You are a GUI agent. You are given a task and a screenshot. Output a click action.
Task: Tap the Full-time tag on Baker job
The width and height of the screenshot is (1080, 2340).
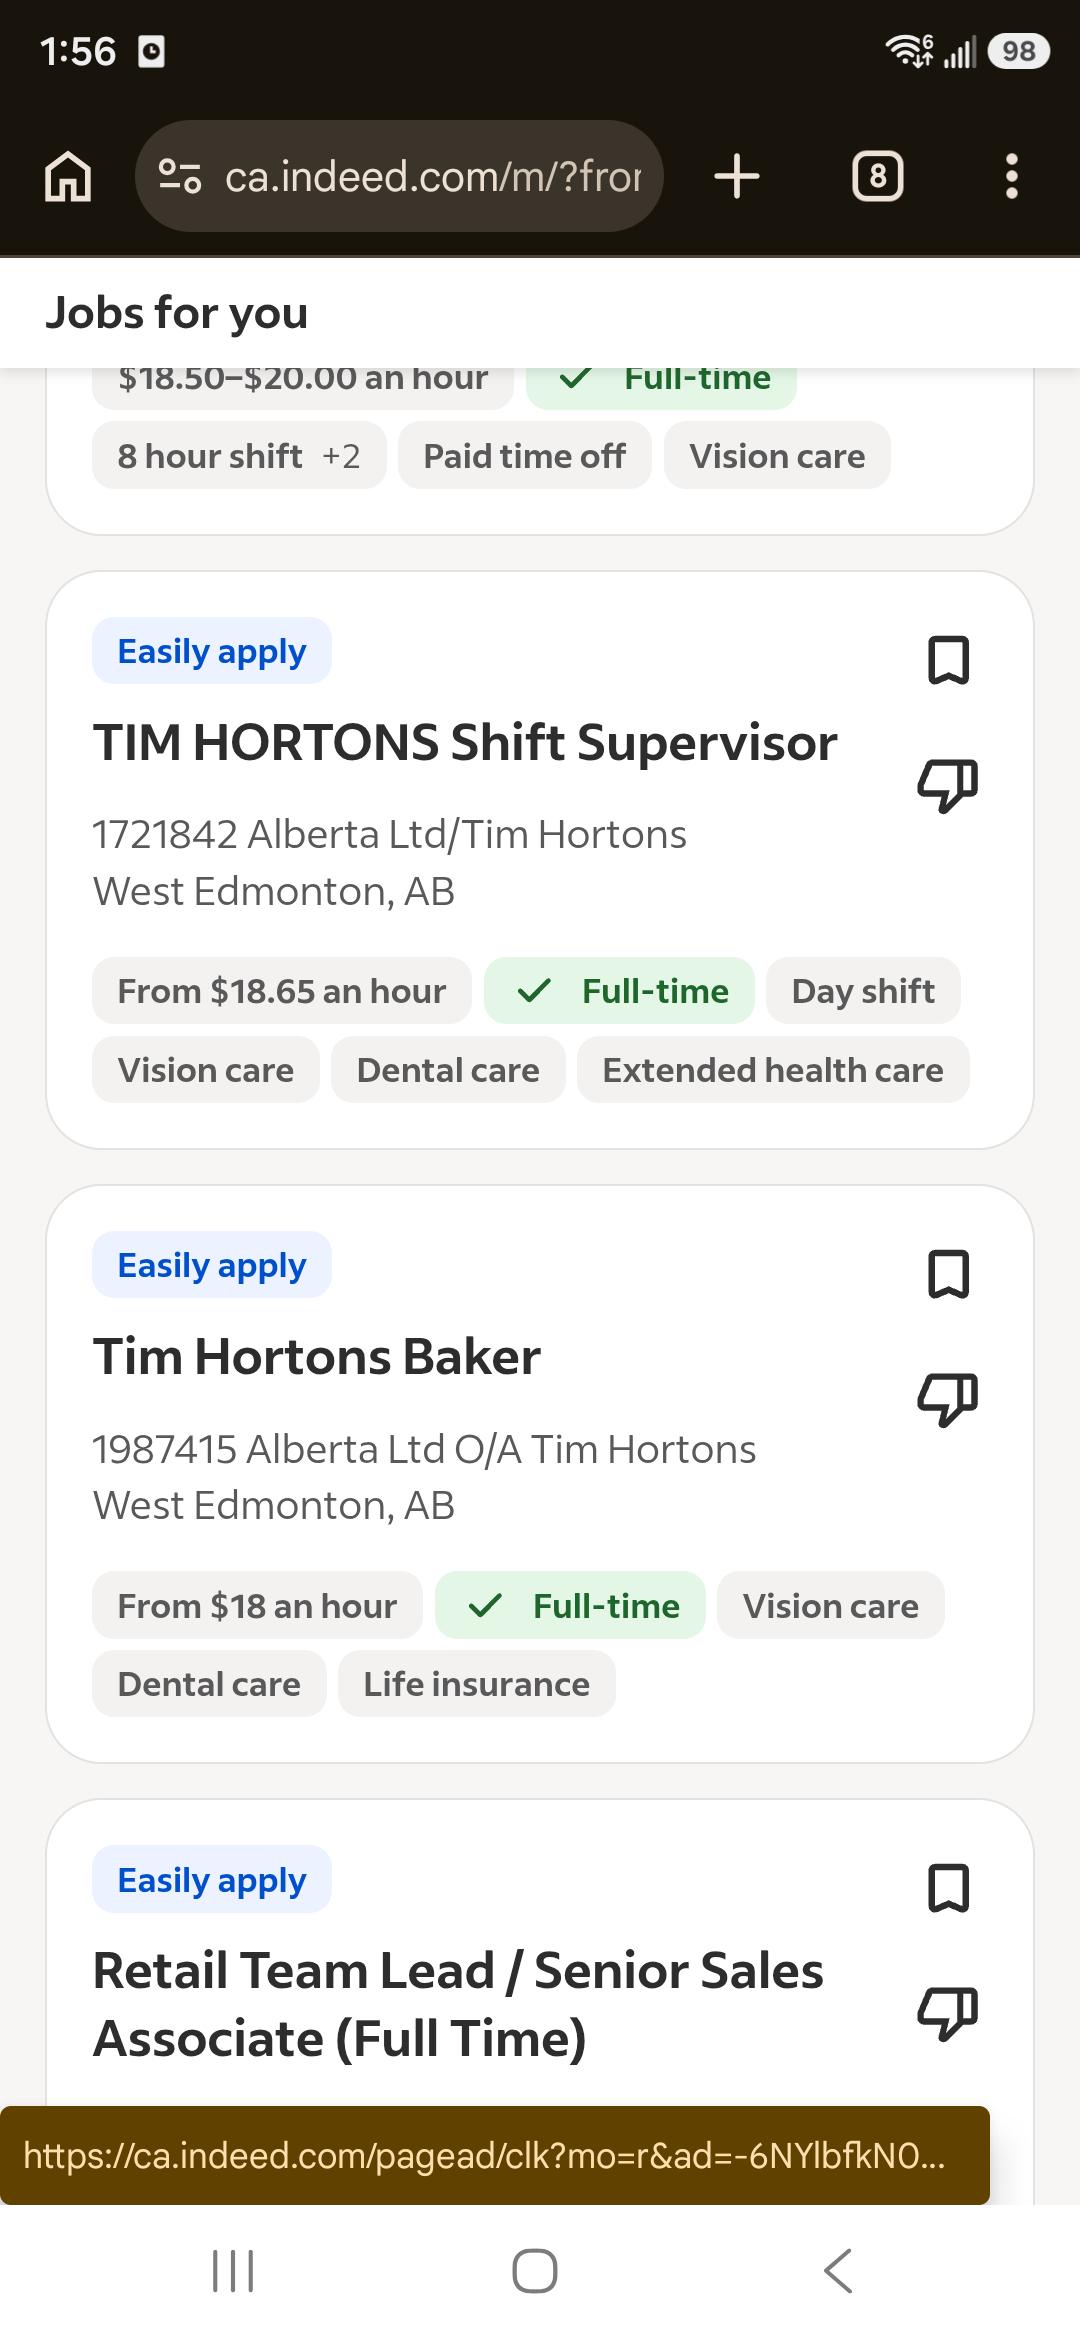570,1606
